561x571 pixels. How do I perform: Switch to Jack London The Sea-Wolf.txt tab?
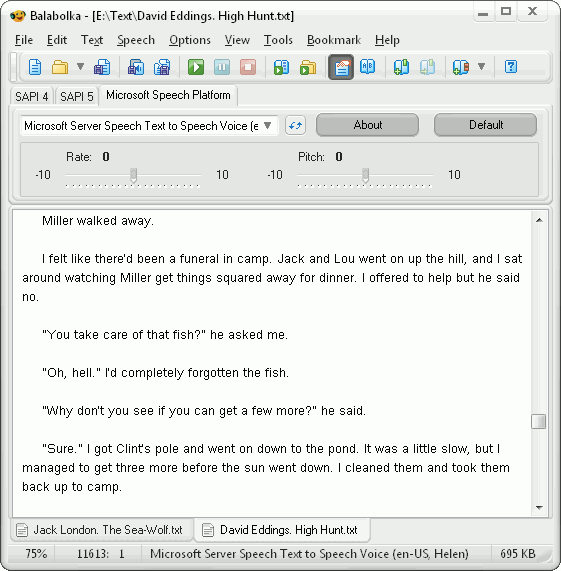101,530
